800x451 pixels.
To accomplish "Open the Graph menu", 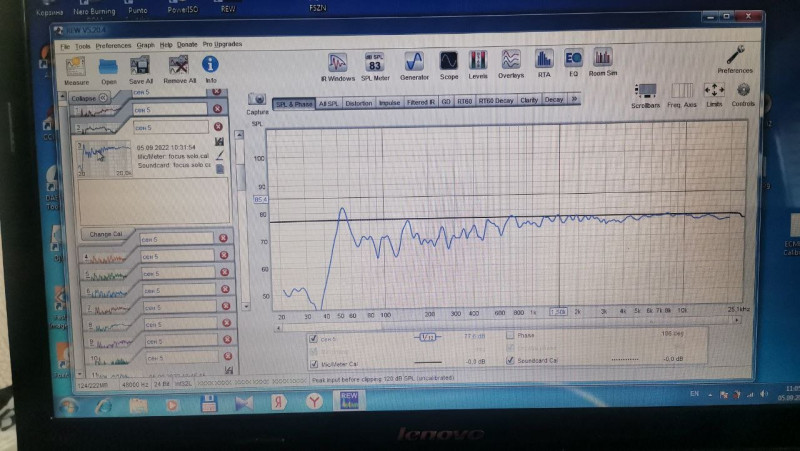I will pyautogui.click(x=145, y=45).
